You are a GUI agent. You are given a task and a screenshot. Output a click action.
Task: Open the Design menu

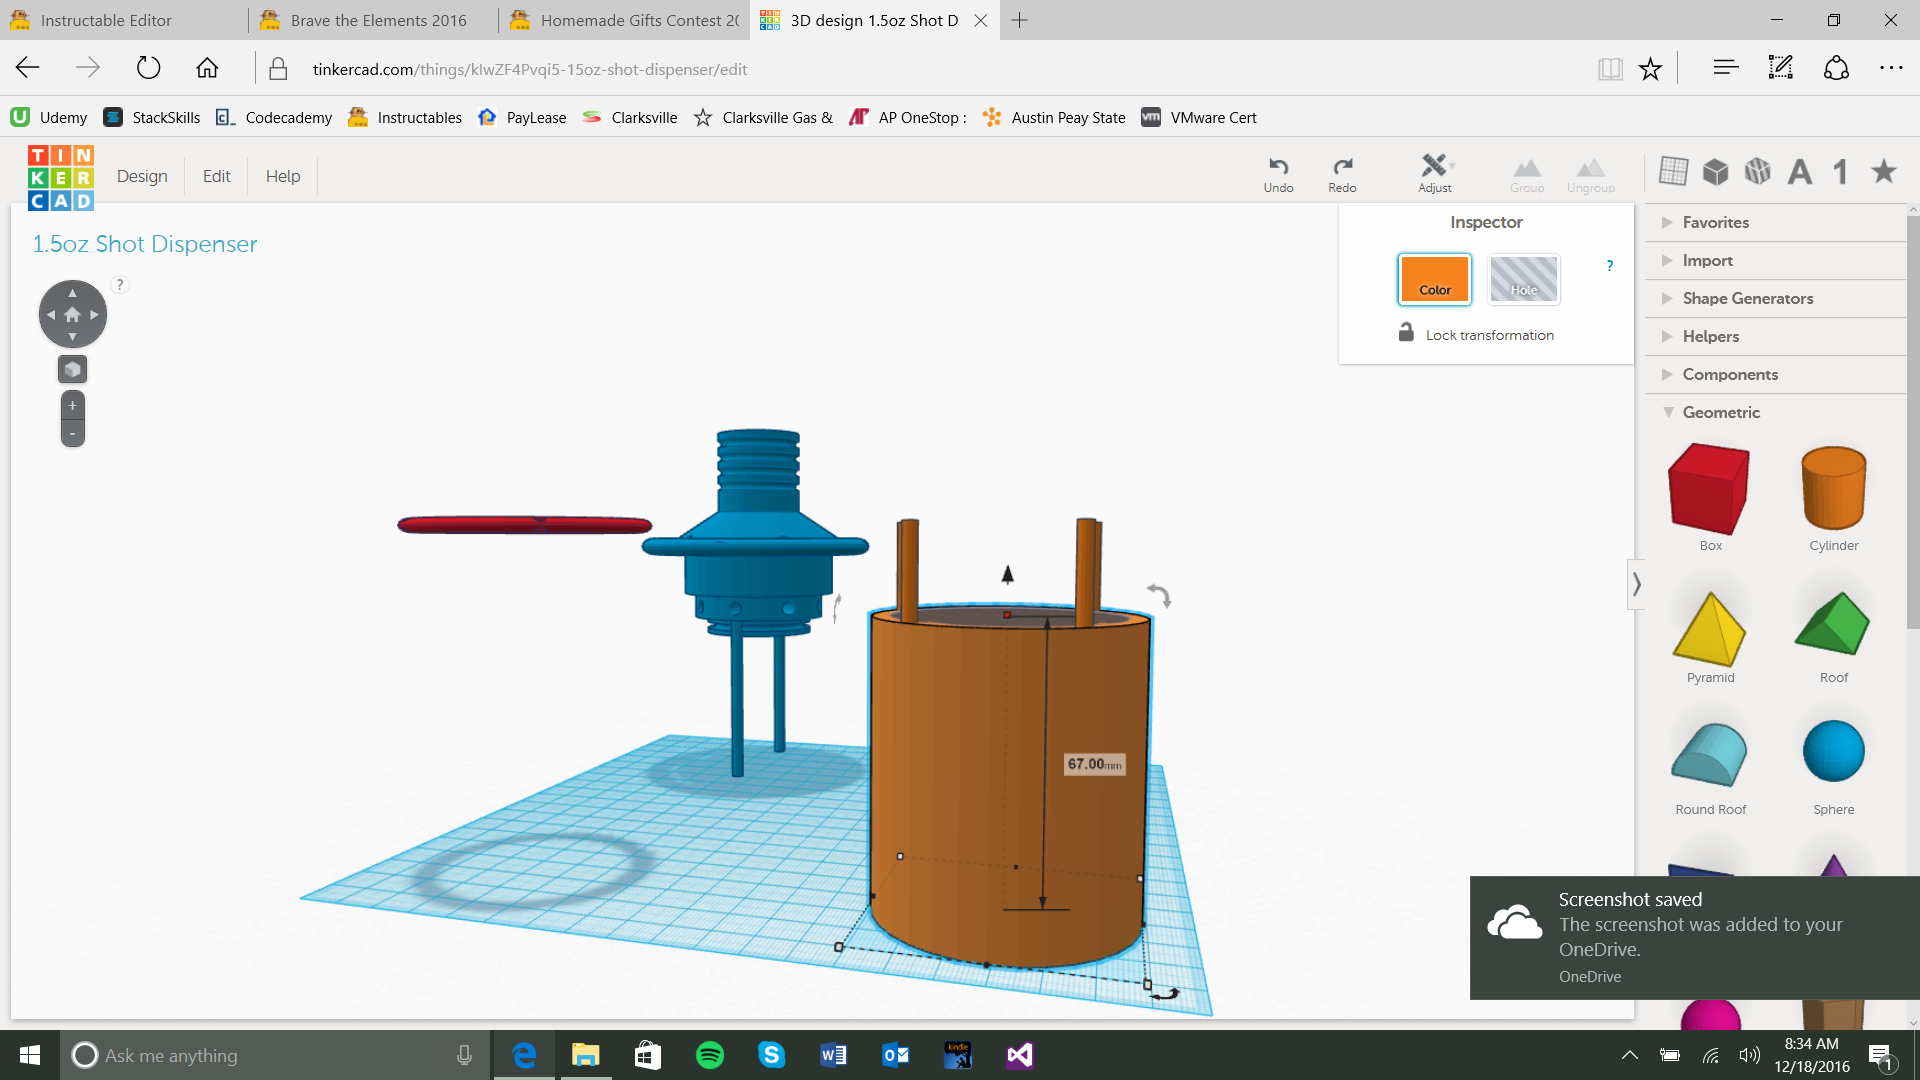point(142,176)
